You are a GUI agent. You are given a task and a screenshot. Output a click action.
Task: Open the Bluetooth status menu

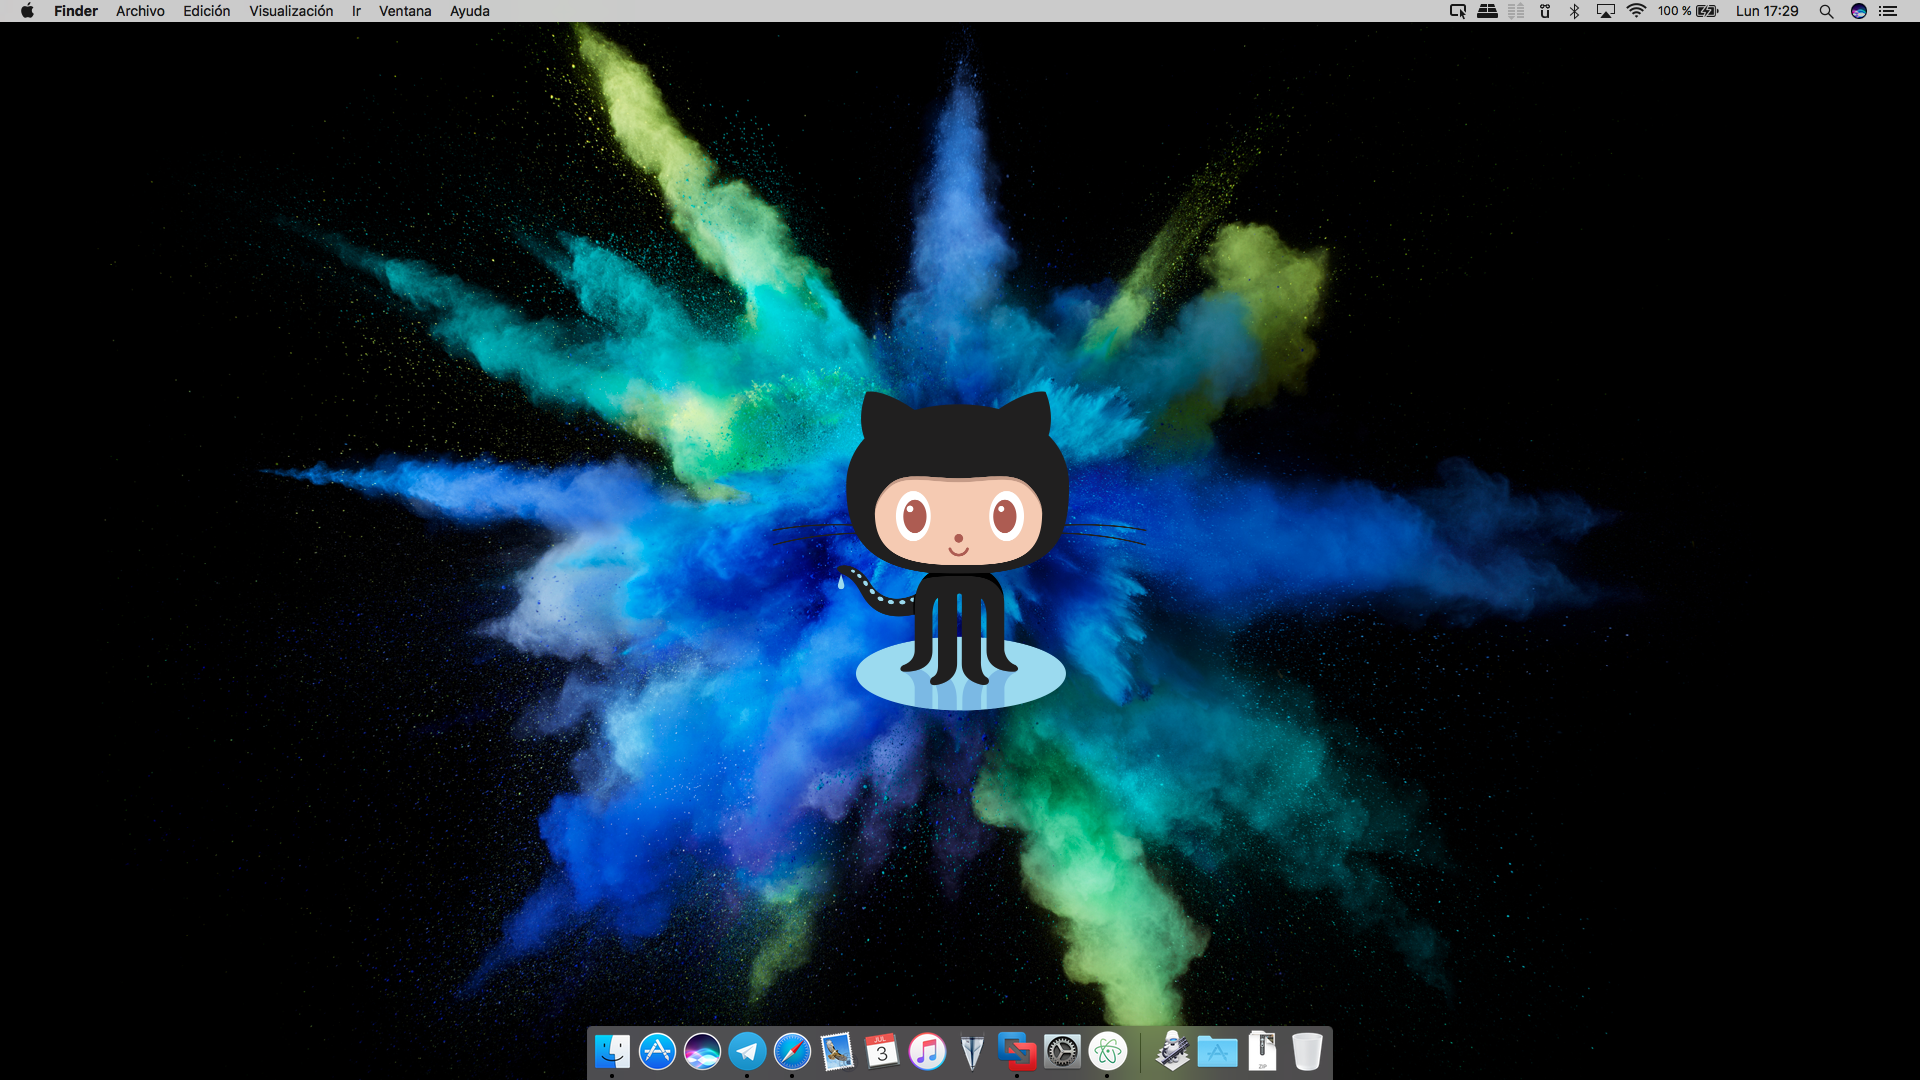pos(1574,11)
